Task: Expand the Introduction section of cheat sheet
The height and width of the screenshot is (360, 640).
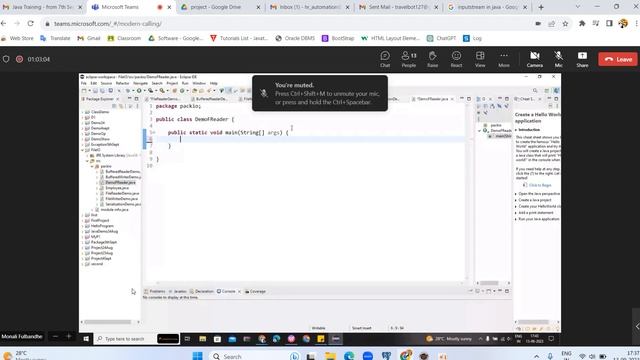Action: point(516,130)
